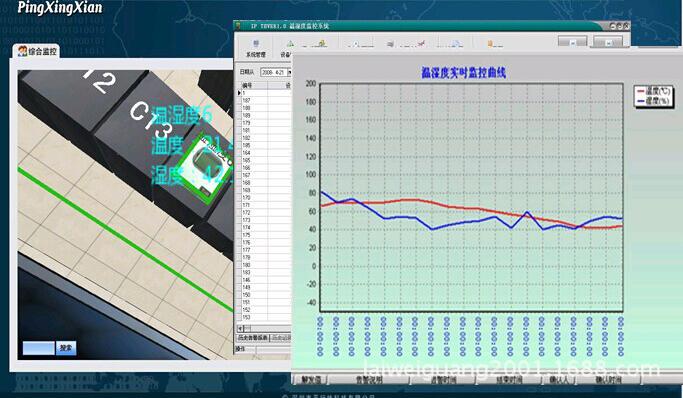Click the yellow figure toolbar icon
The width and height of the screenshot is (683, 398).
[322, 43]
